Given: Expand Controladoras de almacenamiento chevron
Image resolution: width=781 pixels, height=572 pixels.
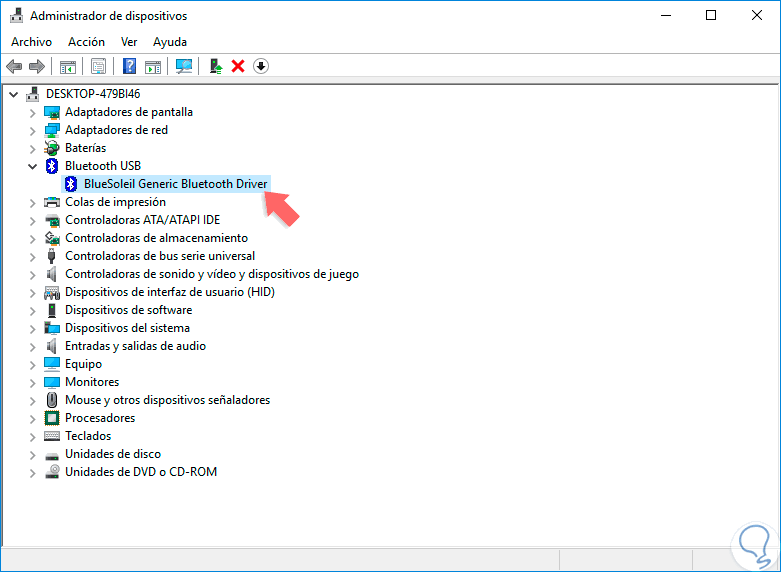Looking at the screenshot, I should (32, 239).
